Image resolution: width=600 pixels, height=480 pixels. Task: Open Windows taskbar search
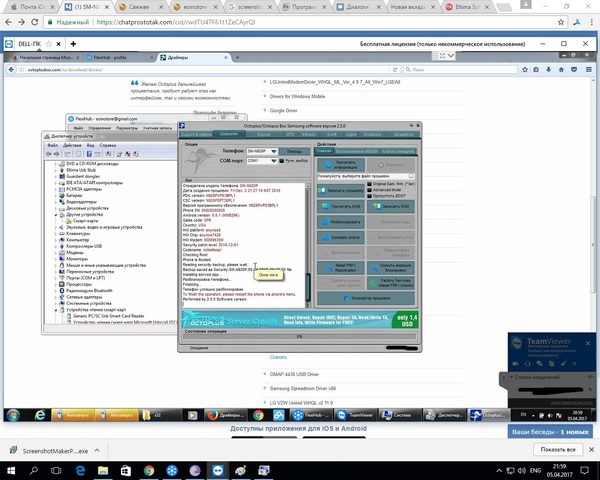coord(34,470)
